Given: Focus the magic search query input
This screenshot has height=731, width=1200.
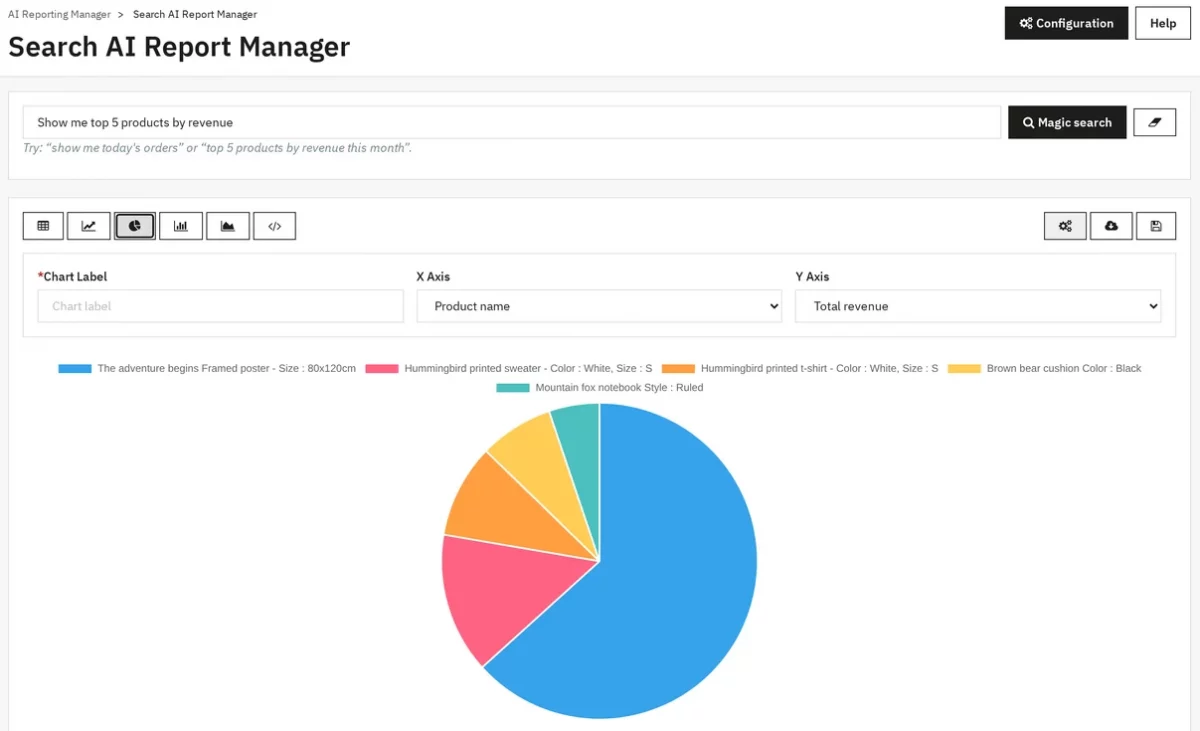Looking at the screenshot, I should pyautogui.click(x=512, y=122).
